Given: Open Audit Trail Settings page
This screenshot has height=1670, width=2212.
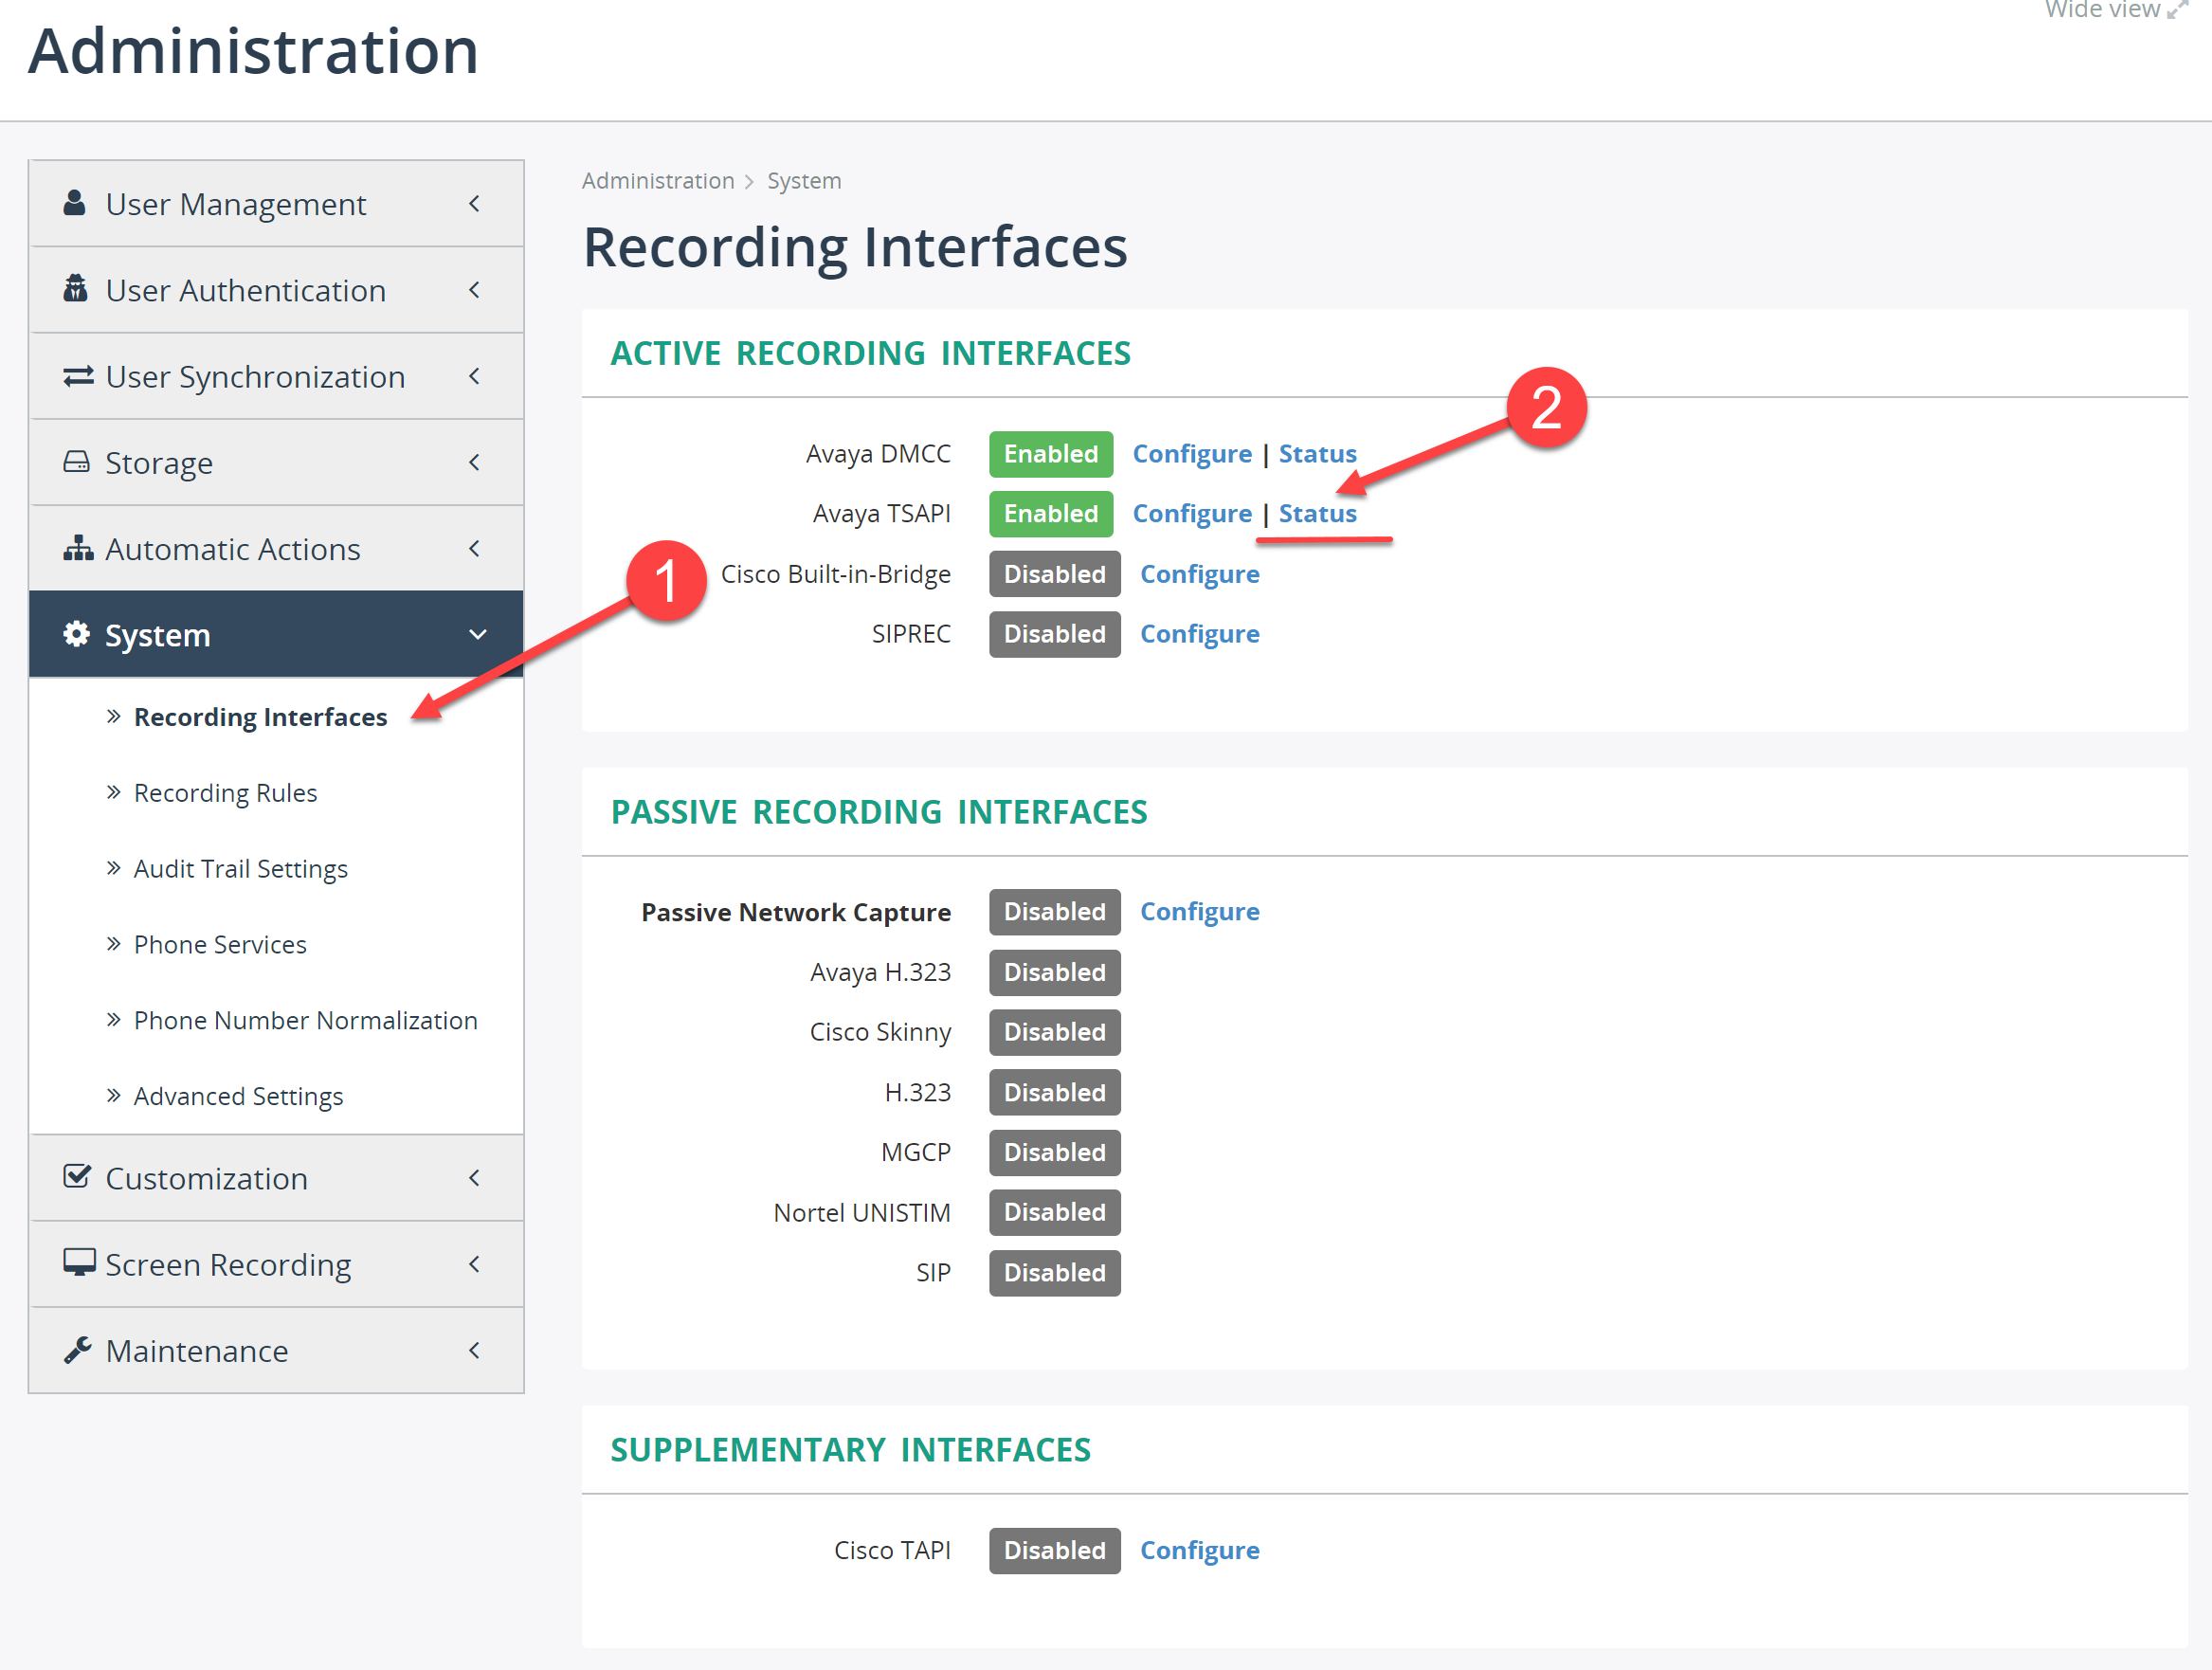Looking at the screenshot, I should [239, 866].
